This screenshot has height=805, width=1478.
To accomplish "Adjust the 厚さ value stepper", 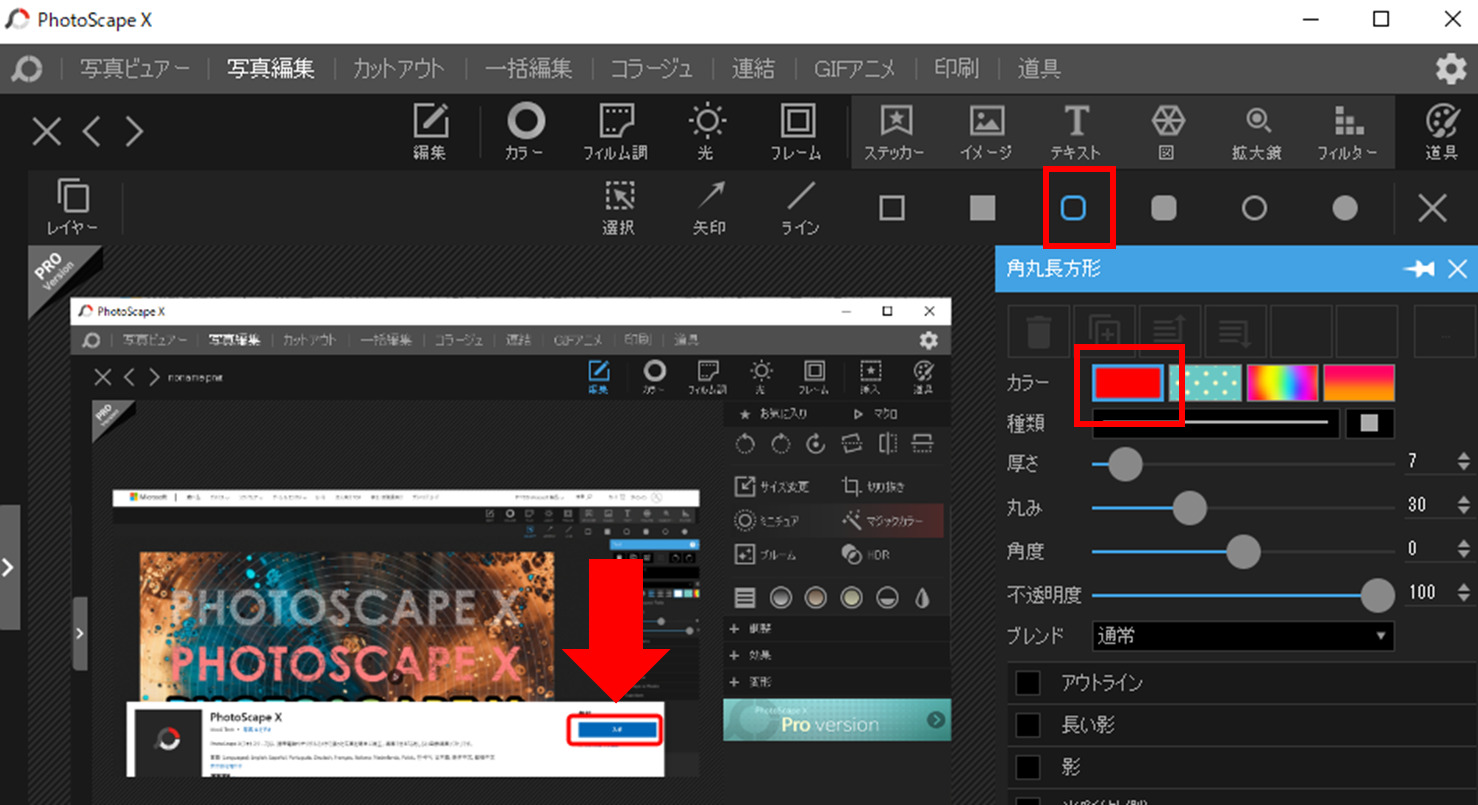I will 1463,462.
